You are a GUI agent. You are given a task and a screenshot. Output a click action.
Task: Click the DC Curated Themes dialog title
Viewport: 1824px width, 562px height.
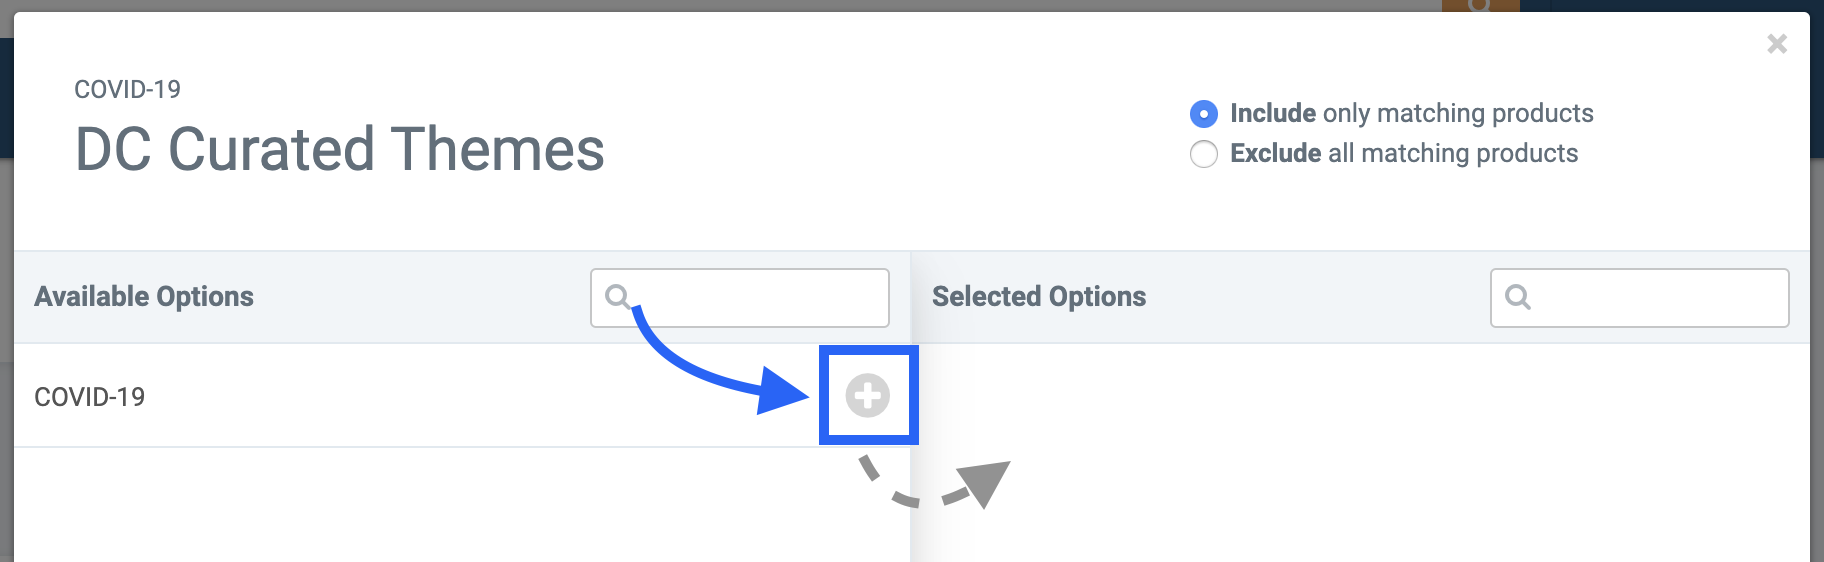(x=340, y=149)
